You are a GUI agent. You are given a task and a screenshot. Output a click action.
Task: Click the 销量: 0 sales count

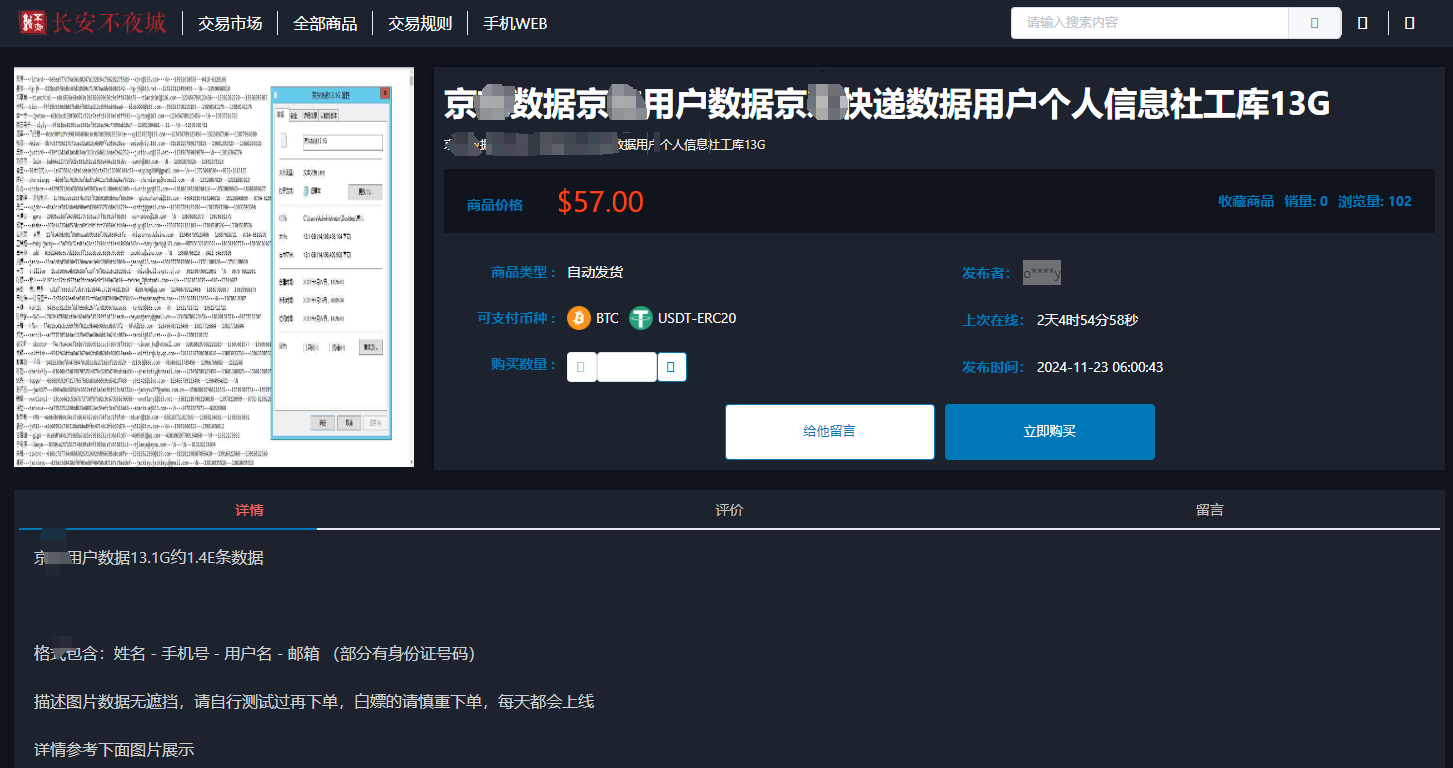[1306, 201]
